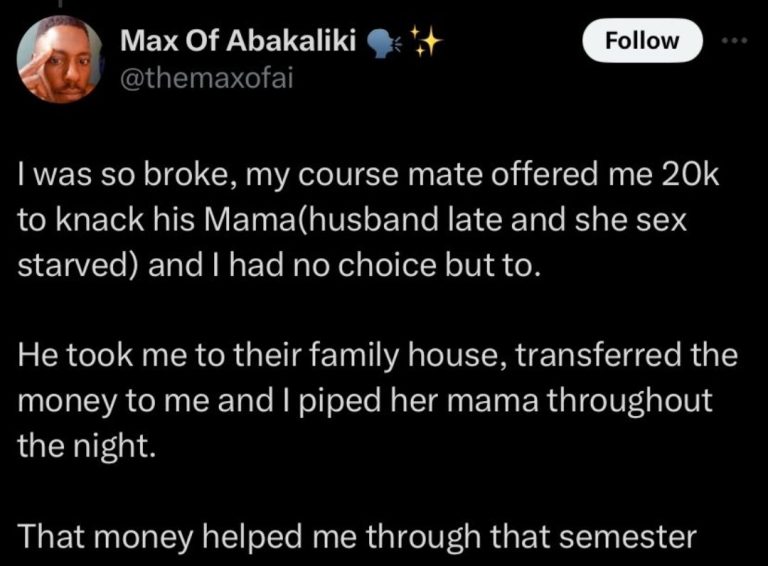Click the sparkles emoji after the display name
768x566 pixels.
click(x=424, y=41)
